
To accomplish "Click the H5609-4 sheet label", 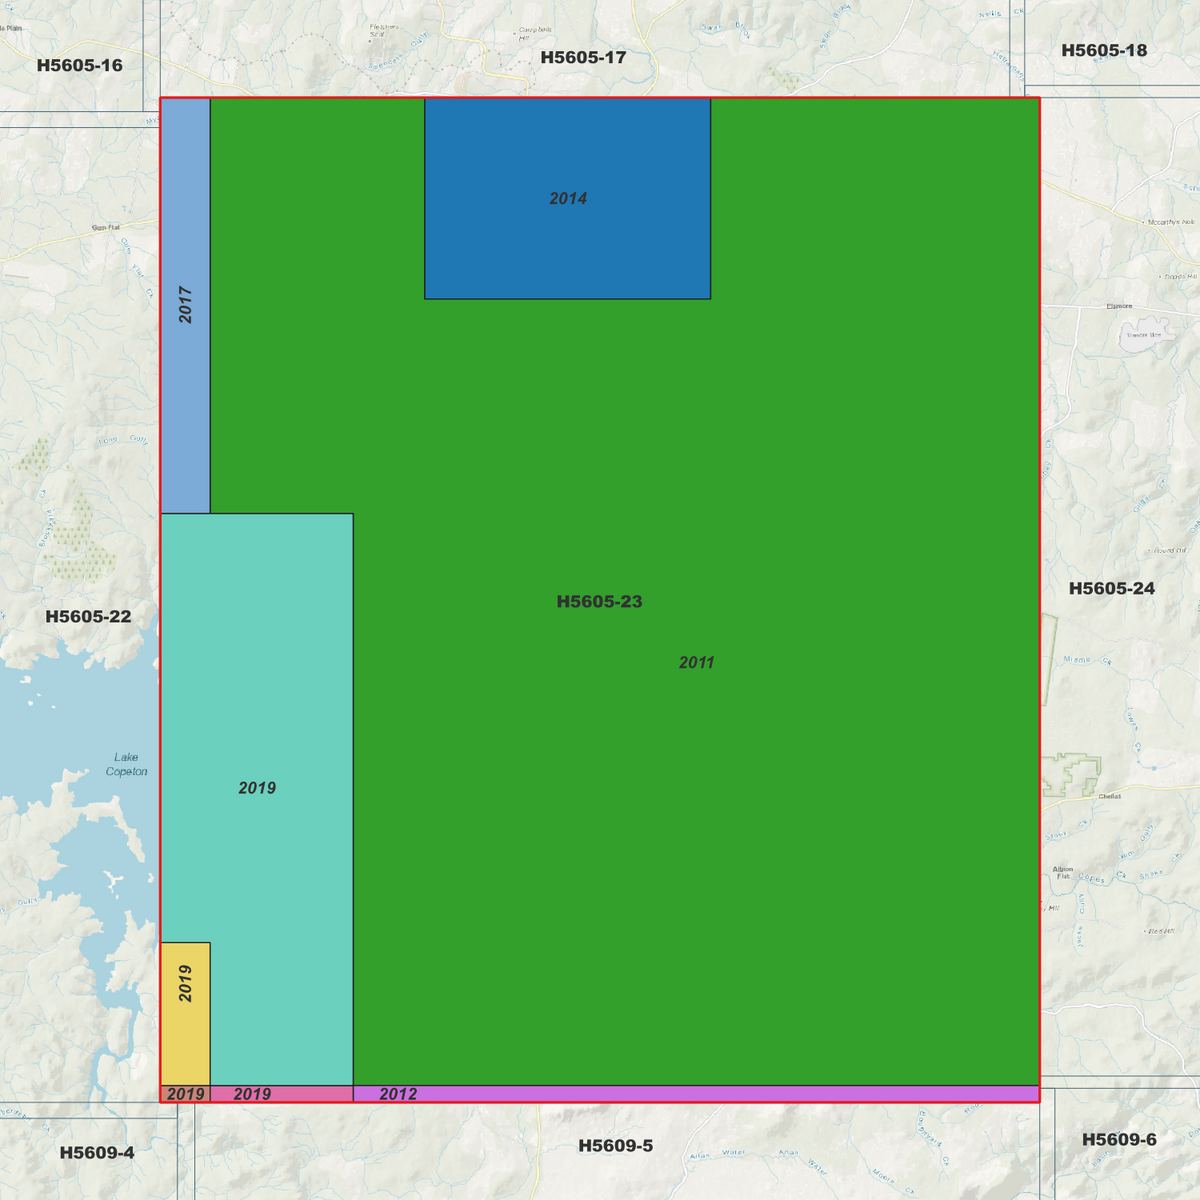I will point(97,1153).
